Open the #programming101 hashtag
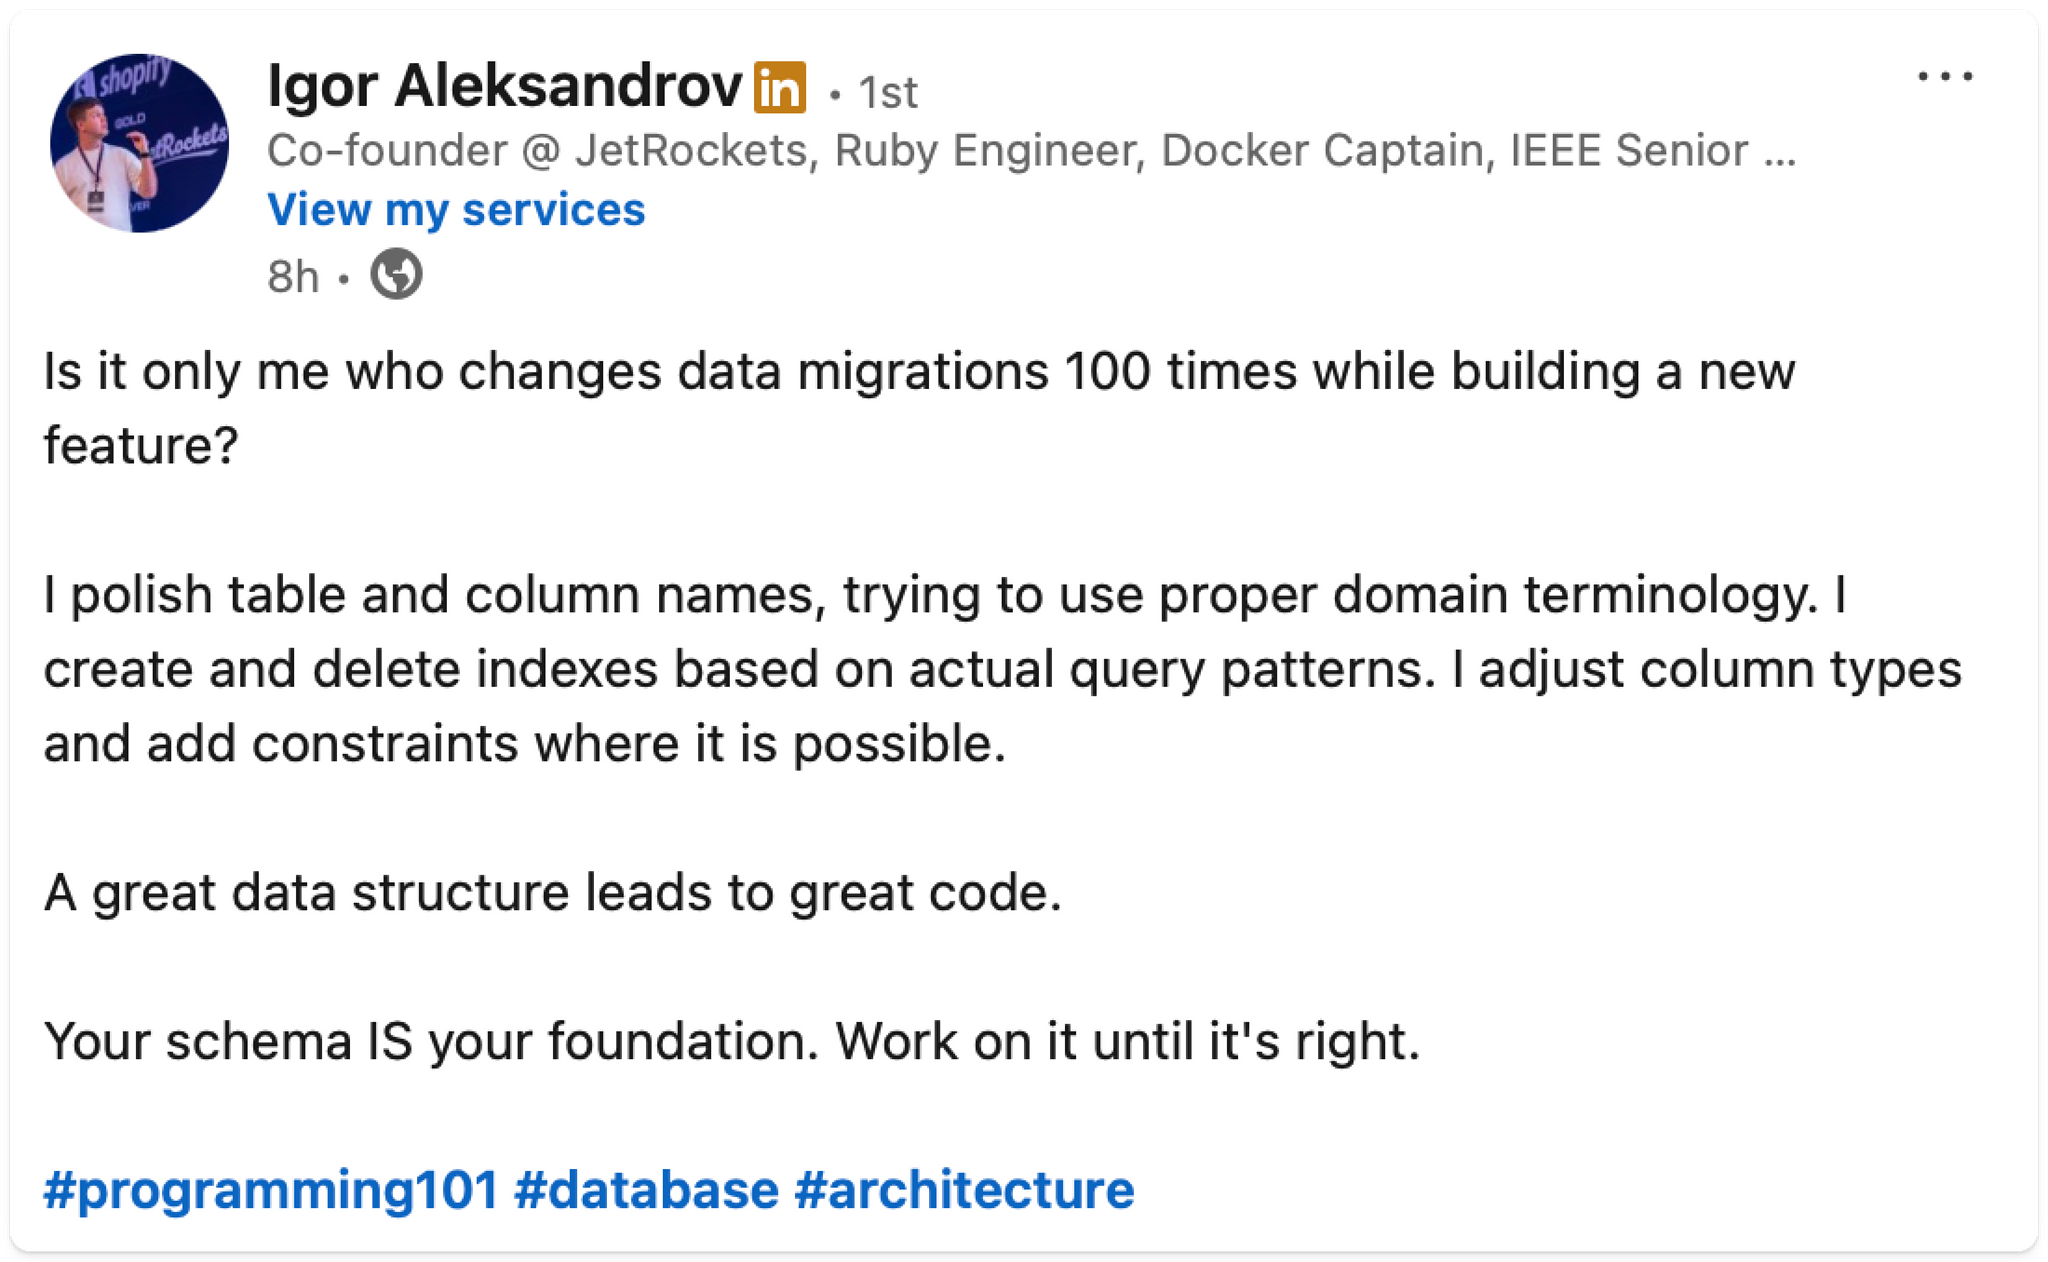 tap(270, 1190)
